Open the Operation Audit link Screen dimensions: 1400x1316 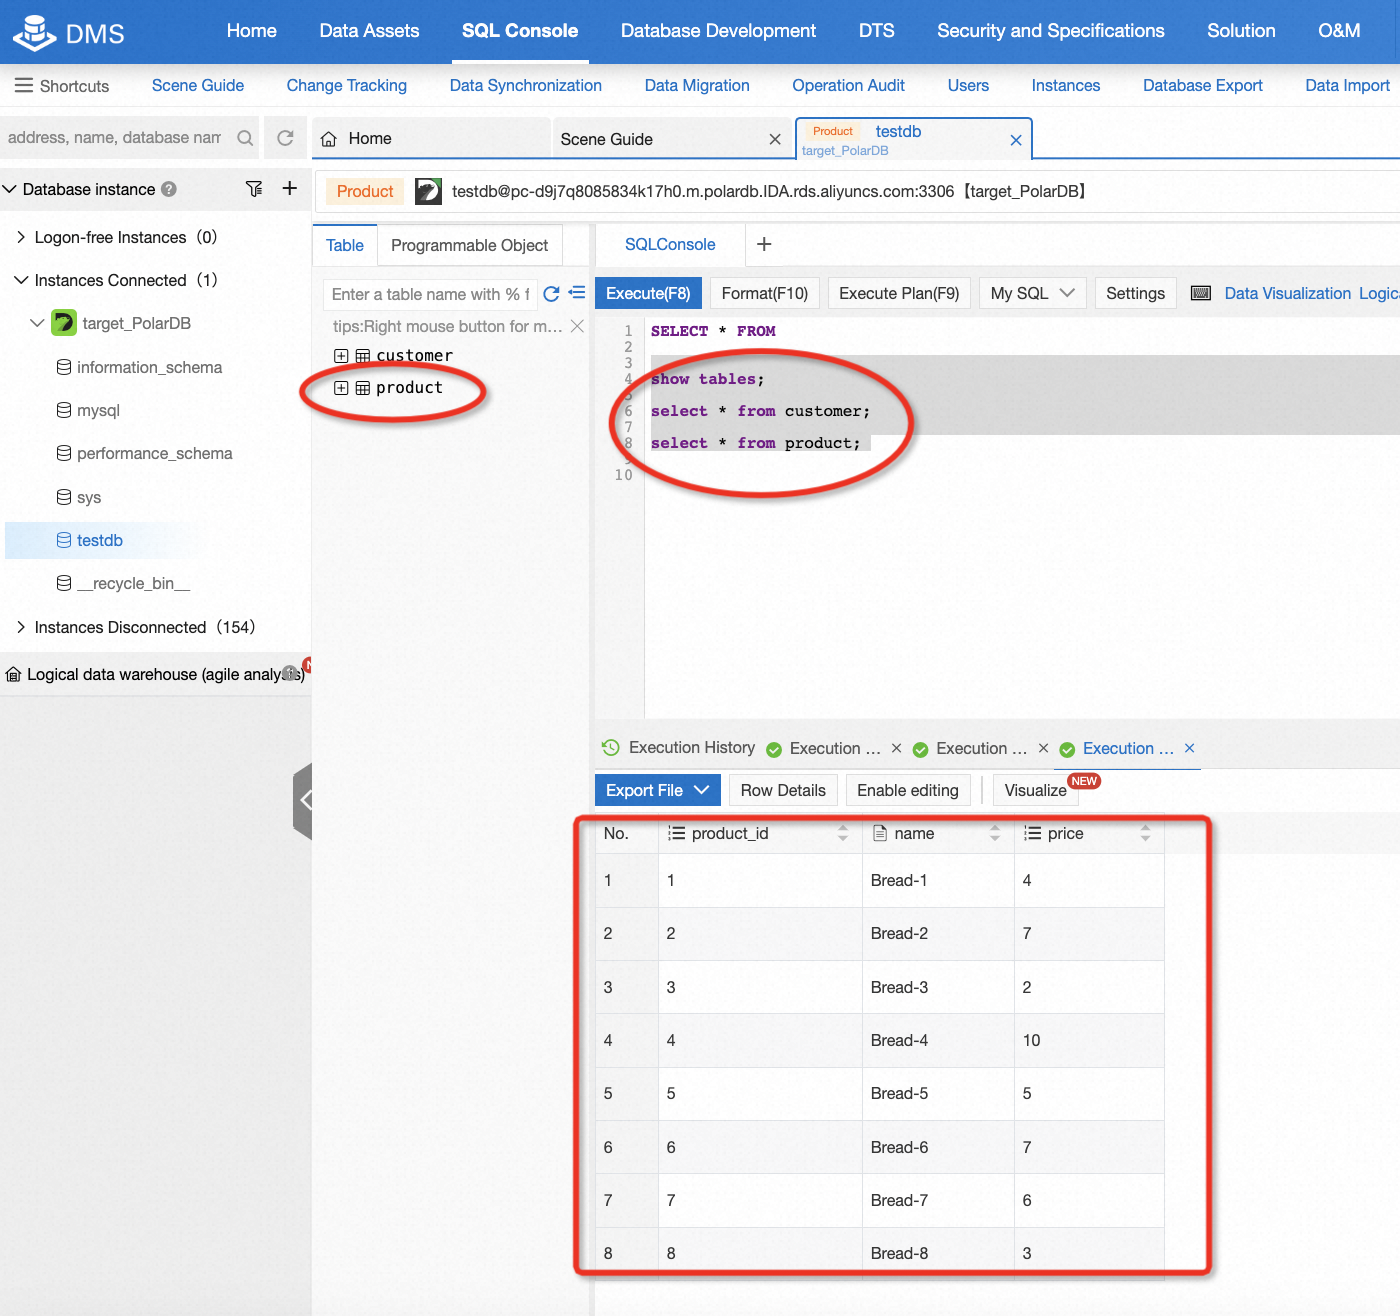pos(848,86)
